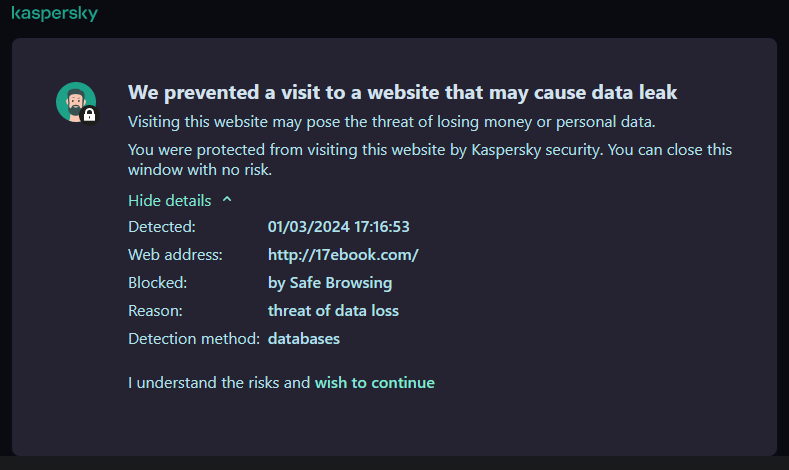Click the 'databases' detection method value
The height and width of the screenshot is (470, 789).
coord(304,339)
